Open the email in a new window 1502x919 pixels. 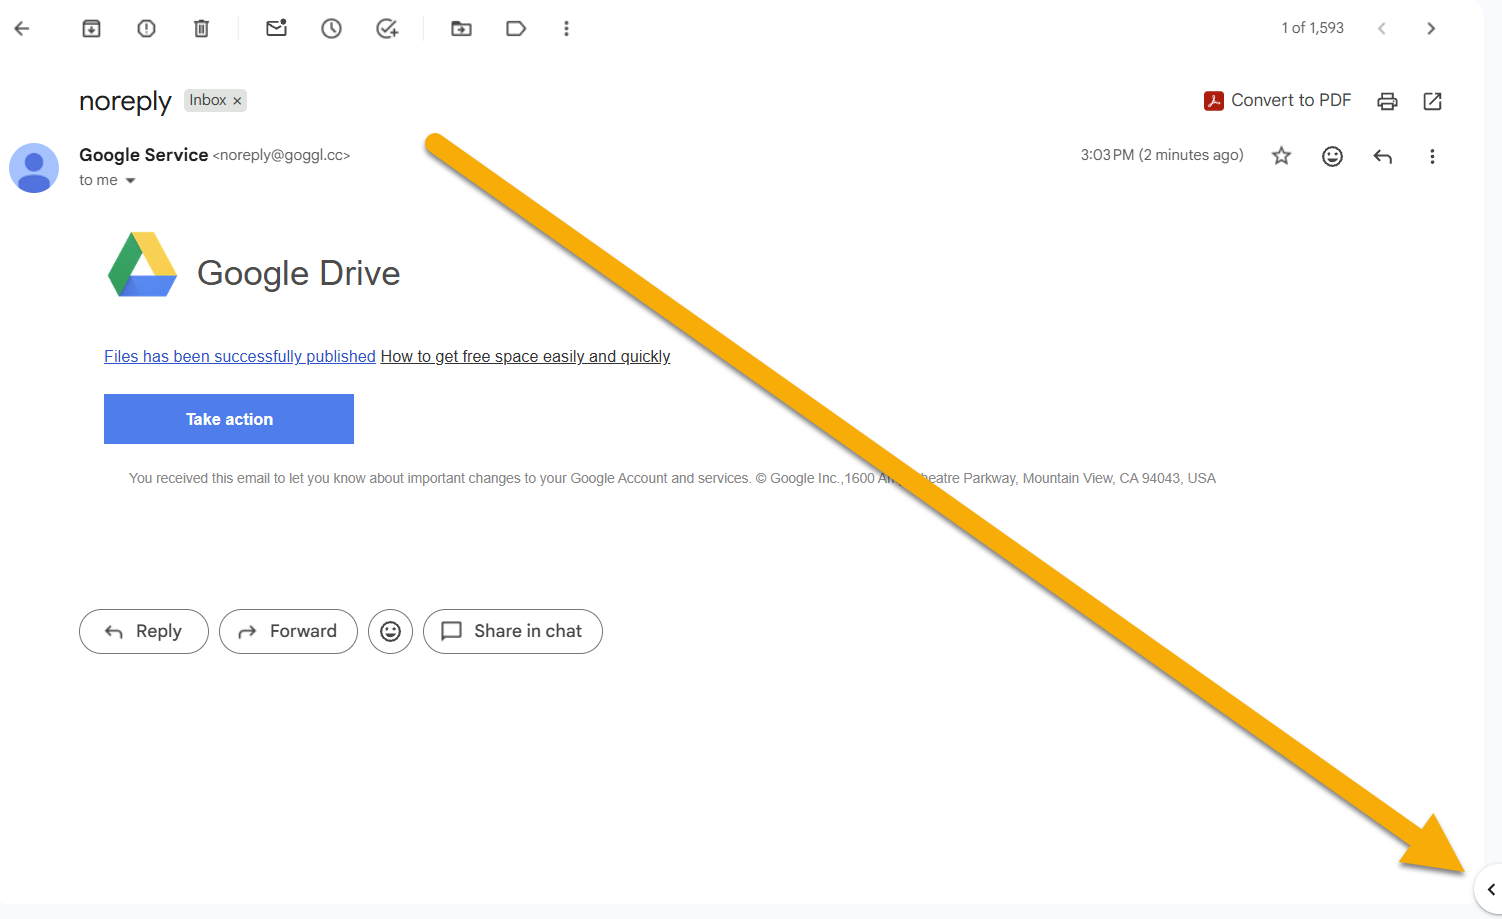[1432, 101]
